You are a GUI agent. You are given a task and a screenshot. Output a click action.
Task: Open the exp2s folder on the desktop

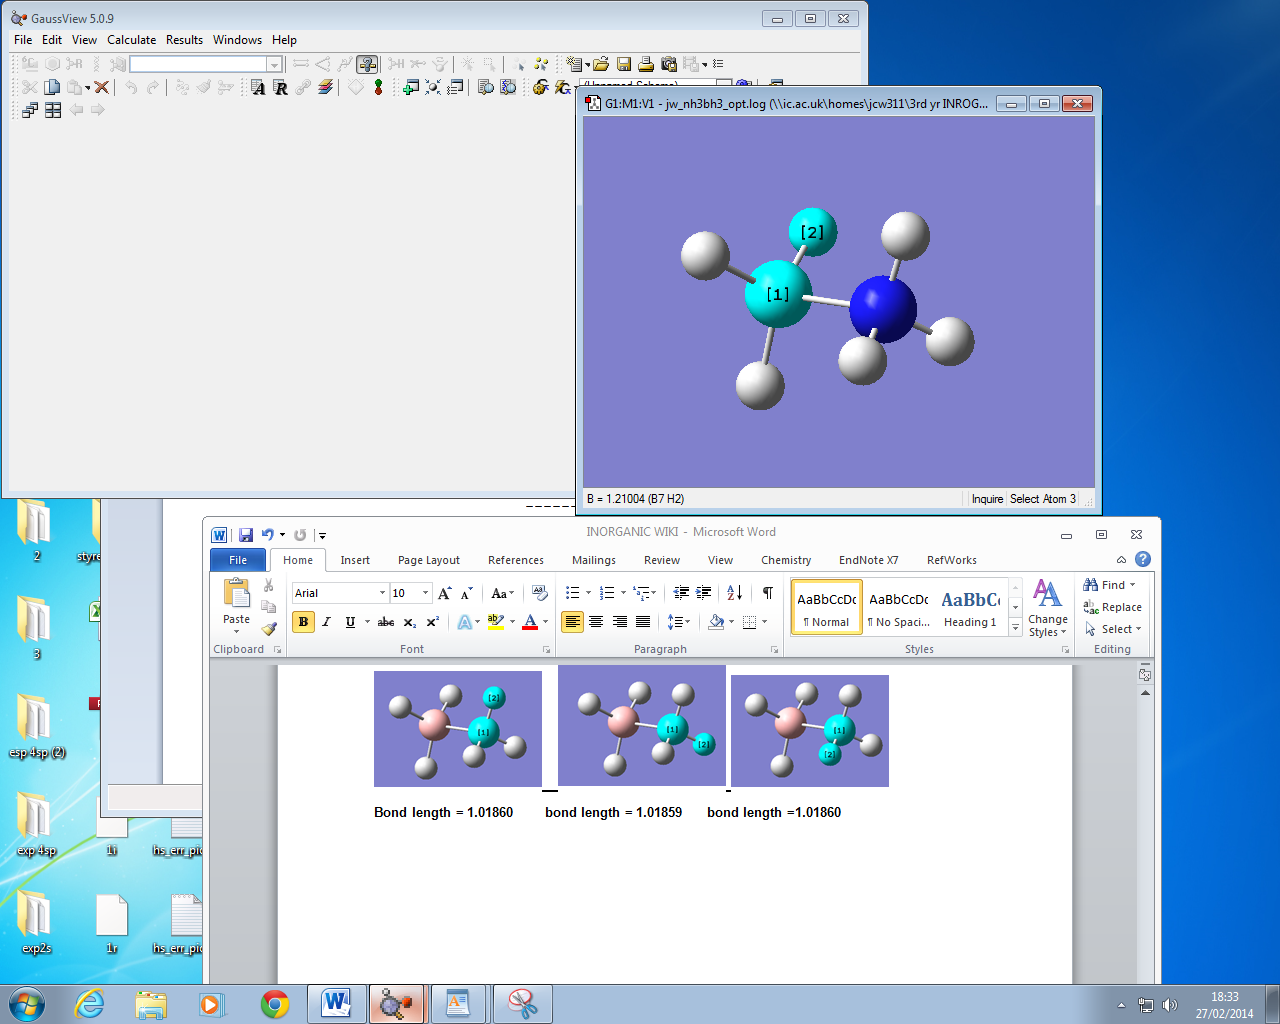coord(36,922)
